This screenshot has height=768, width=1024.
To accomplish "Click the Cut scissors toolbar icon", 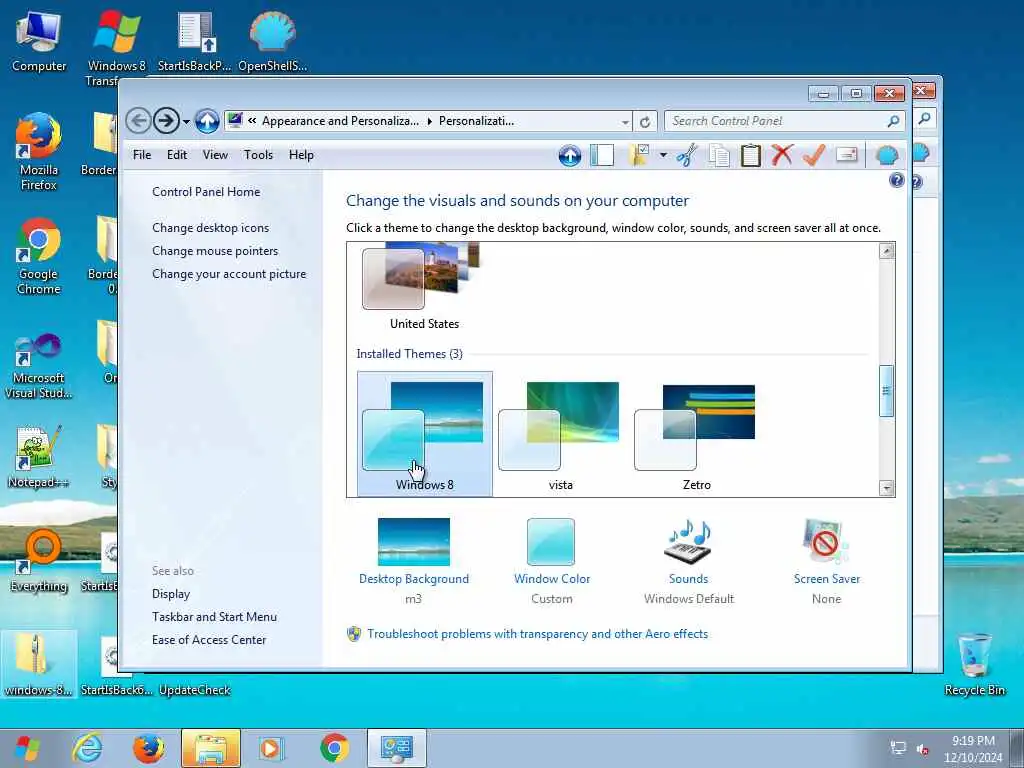I will 686,155.
